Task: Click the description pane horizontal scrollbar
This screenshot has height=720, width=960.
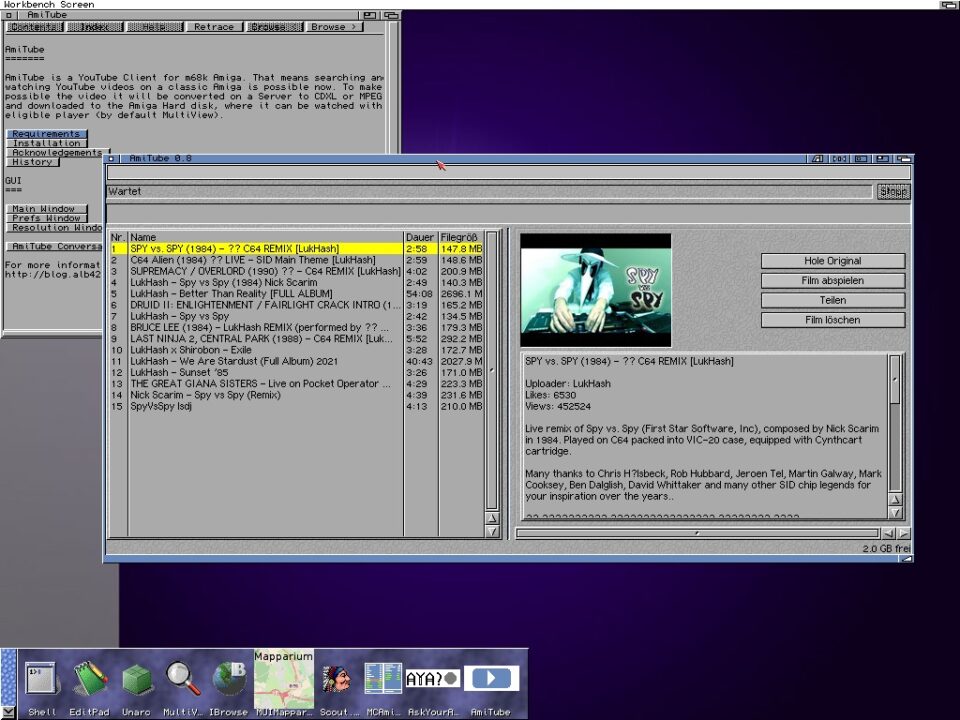Action: point(698,533)
